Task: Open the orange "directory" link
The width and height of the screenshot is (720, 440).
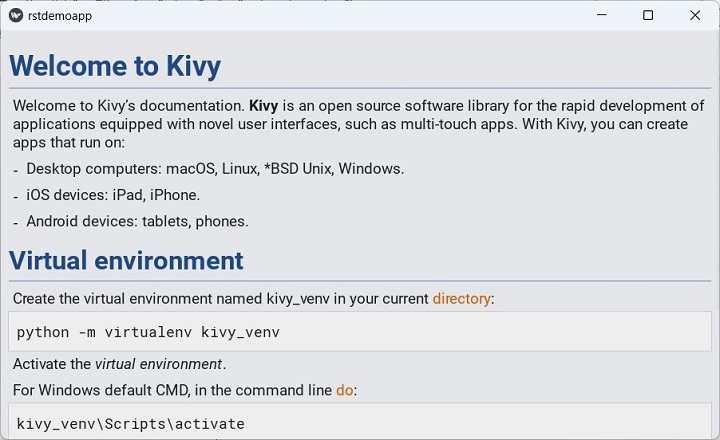Action: coord(462,298)
